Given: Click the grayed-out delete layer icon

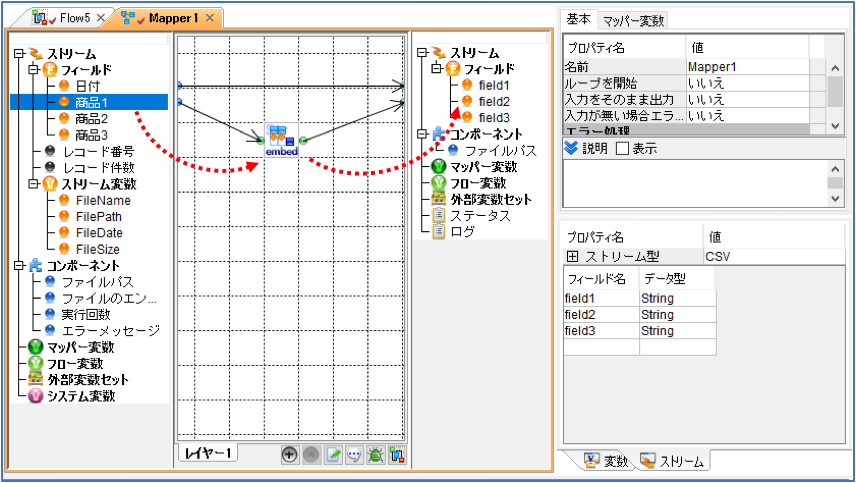Looking at the screenshot, I should [x=311, y=454].
